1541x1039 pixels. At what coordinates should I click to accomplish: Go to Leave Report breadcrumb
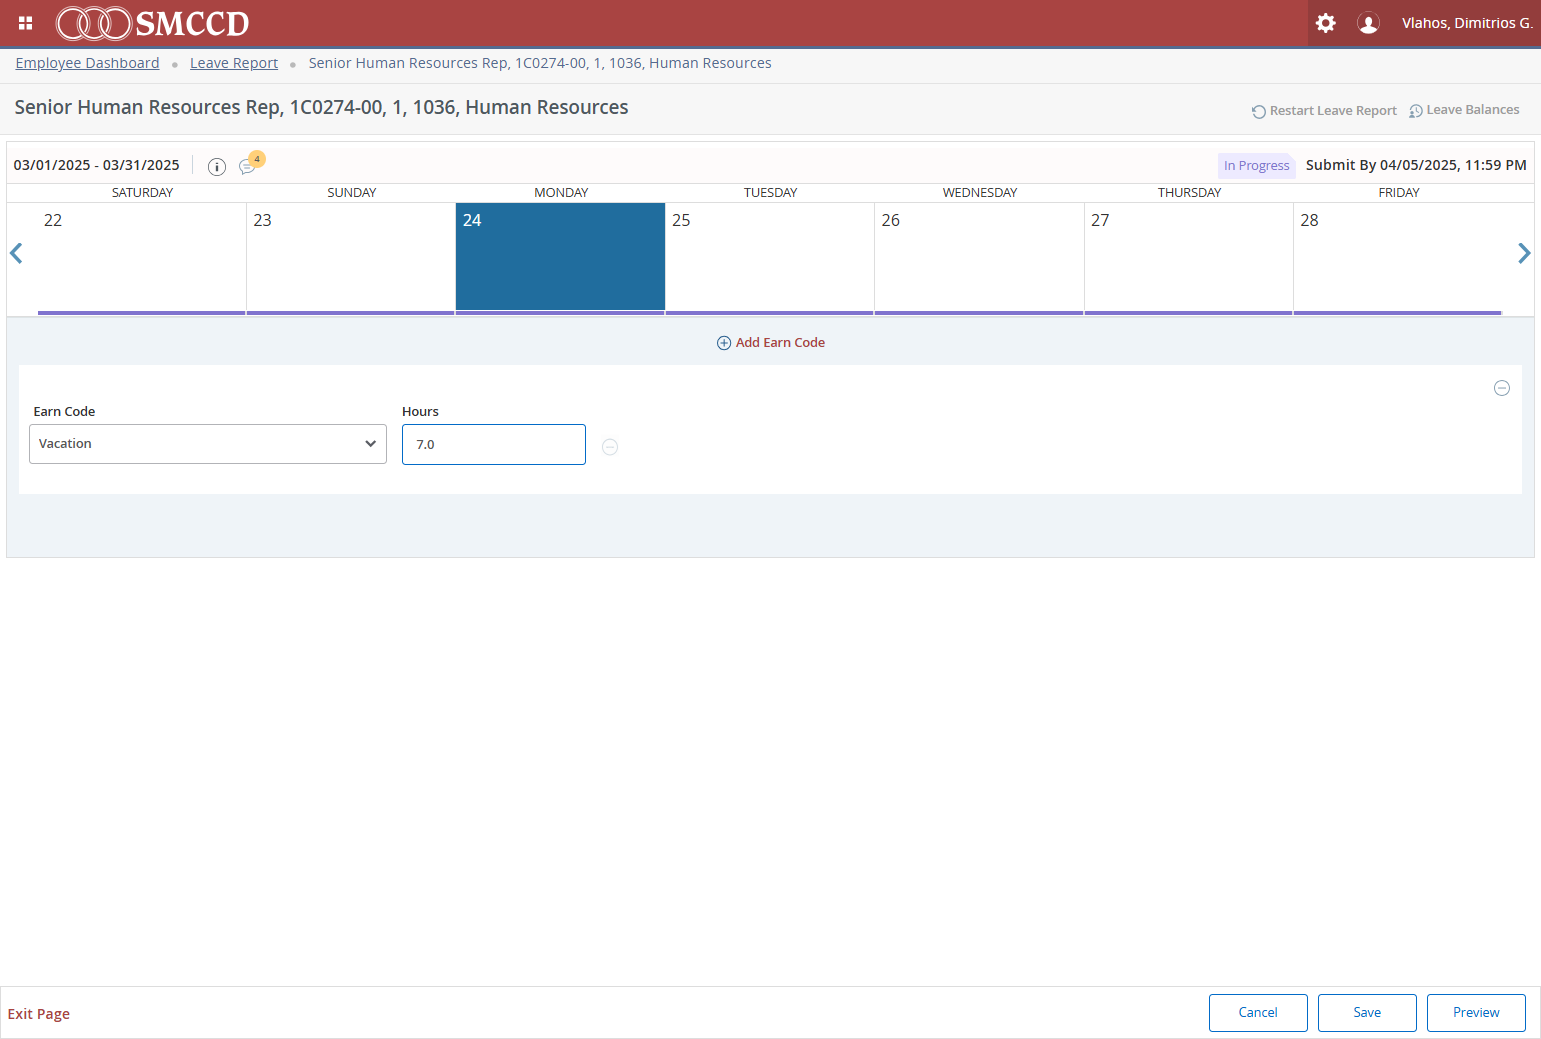234,63
